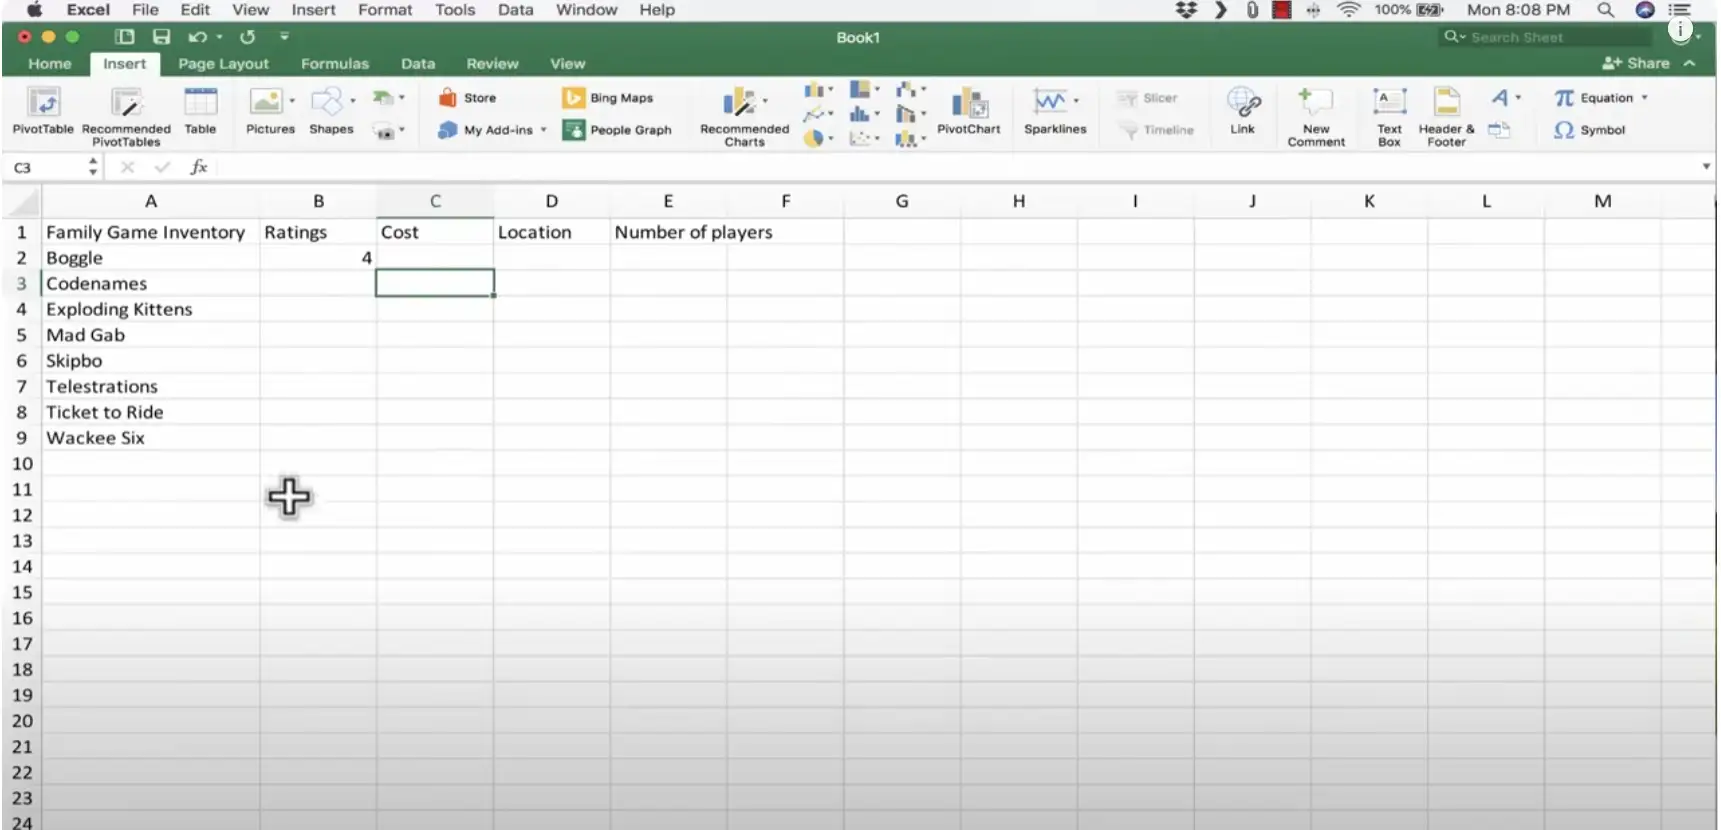Expand the Equation dropdown arrow
1721x830 pixels.
[x=1644, y=98]
